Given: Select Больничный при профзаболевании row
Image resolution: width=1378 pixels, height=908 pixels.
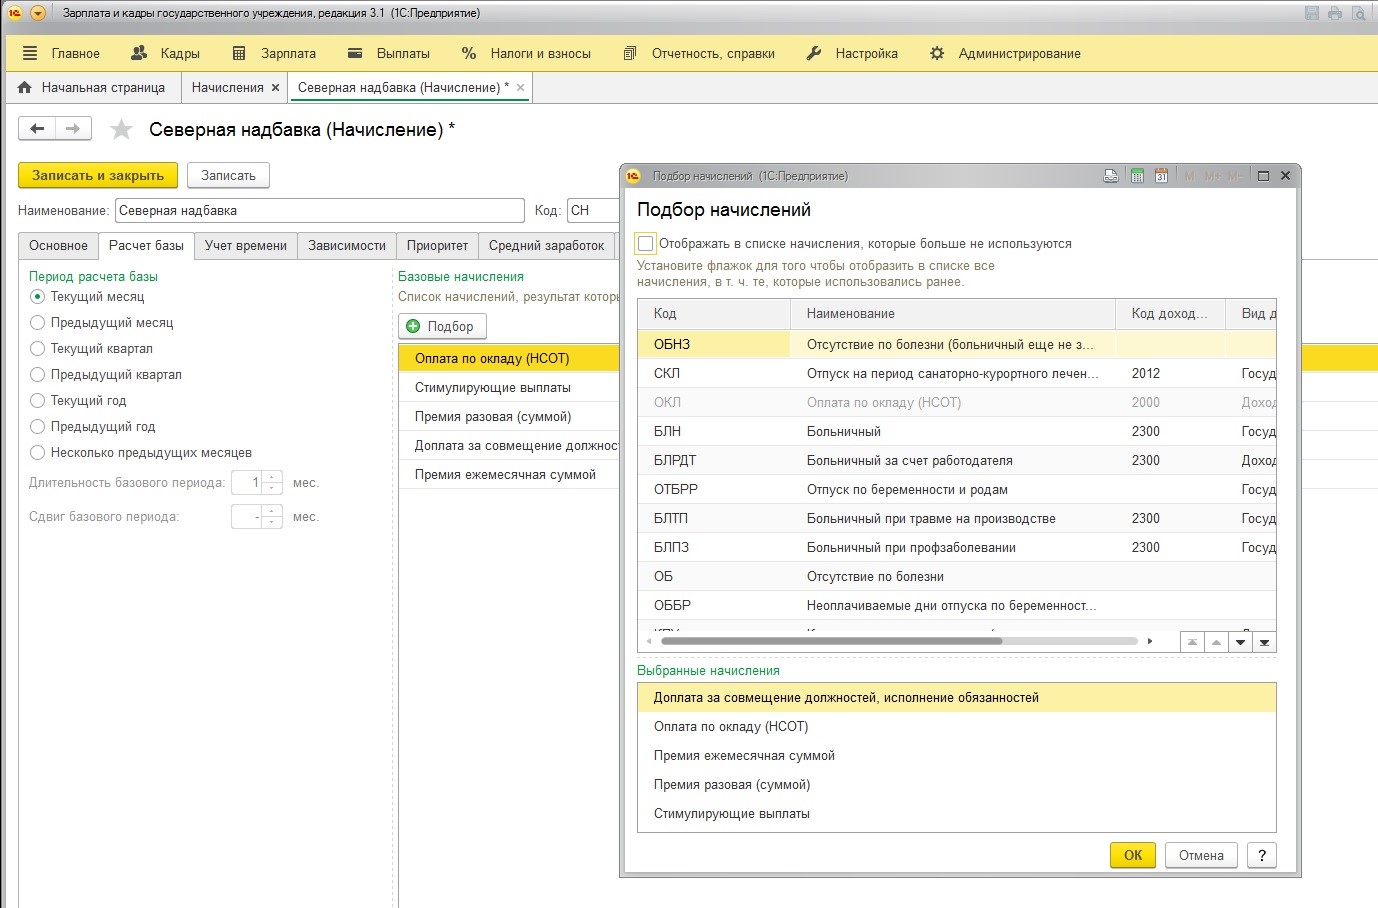Looking at the screenshot, I should (957, 547).
